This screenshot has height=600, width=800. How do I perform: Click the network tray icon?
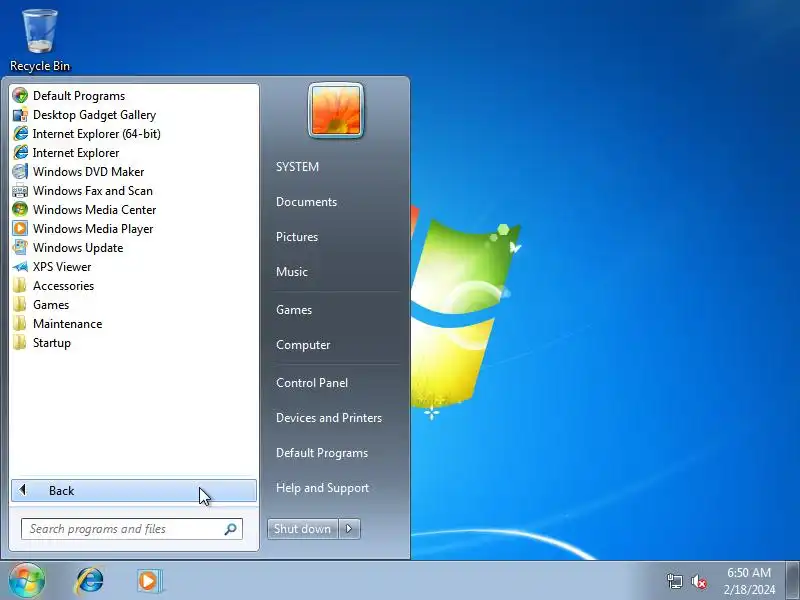(674, 581)
